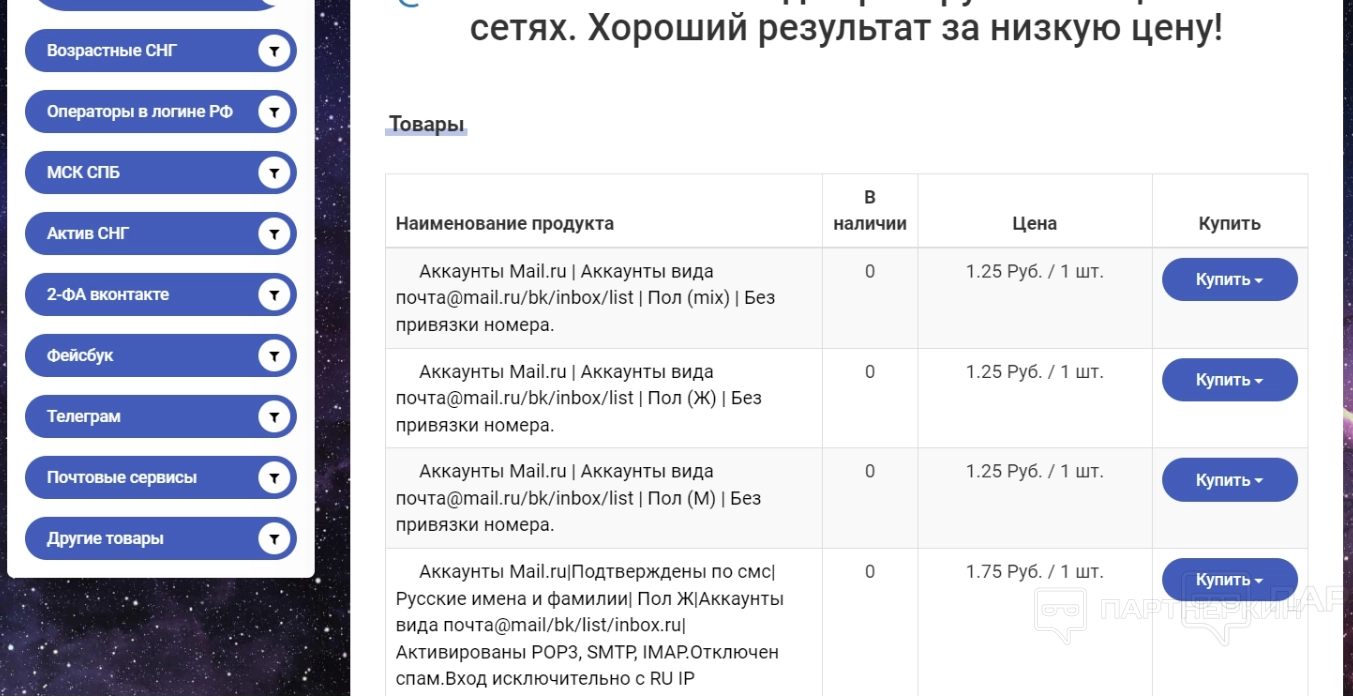Open the Операторы в логине РФ category
Screen dimensions: 1353x697
[160, 111]
